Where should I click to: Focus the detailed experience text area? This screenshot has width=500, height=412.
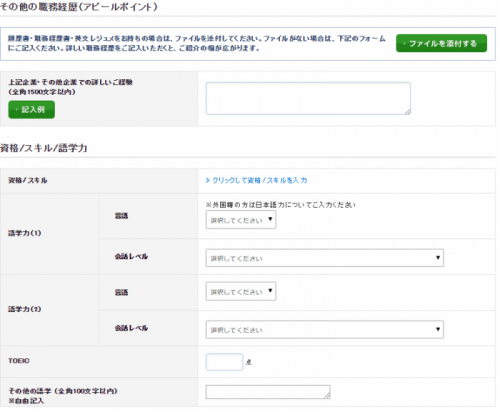point(308,98)
